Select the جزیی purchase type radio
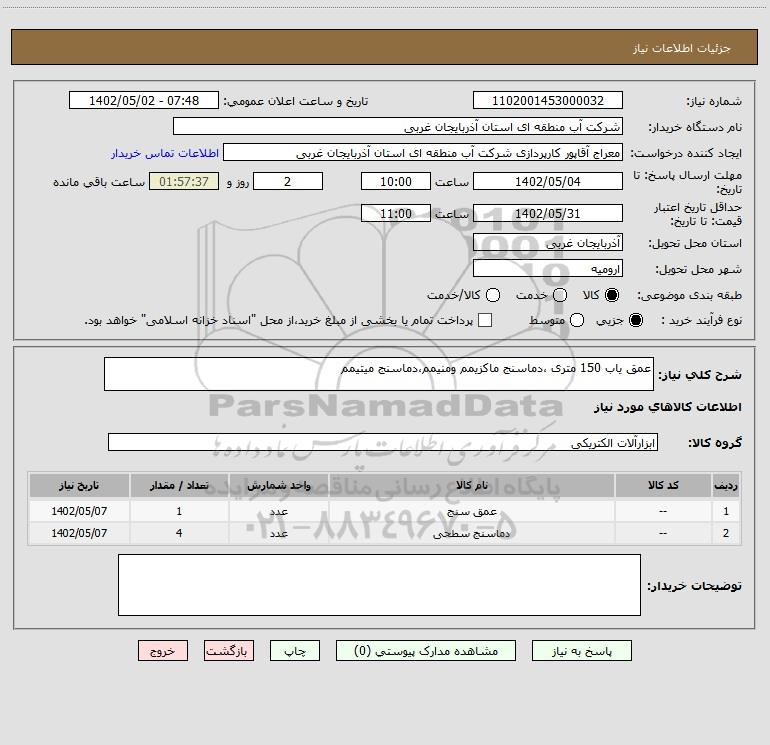 (636, 320)
